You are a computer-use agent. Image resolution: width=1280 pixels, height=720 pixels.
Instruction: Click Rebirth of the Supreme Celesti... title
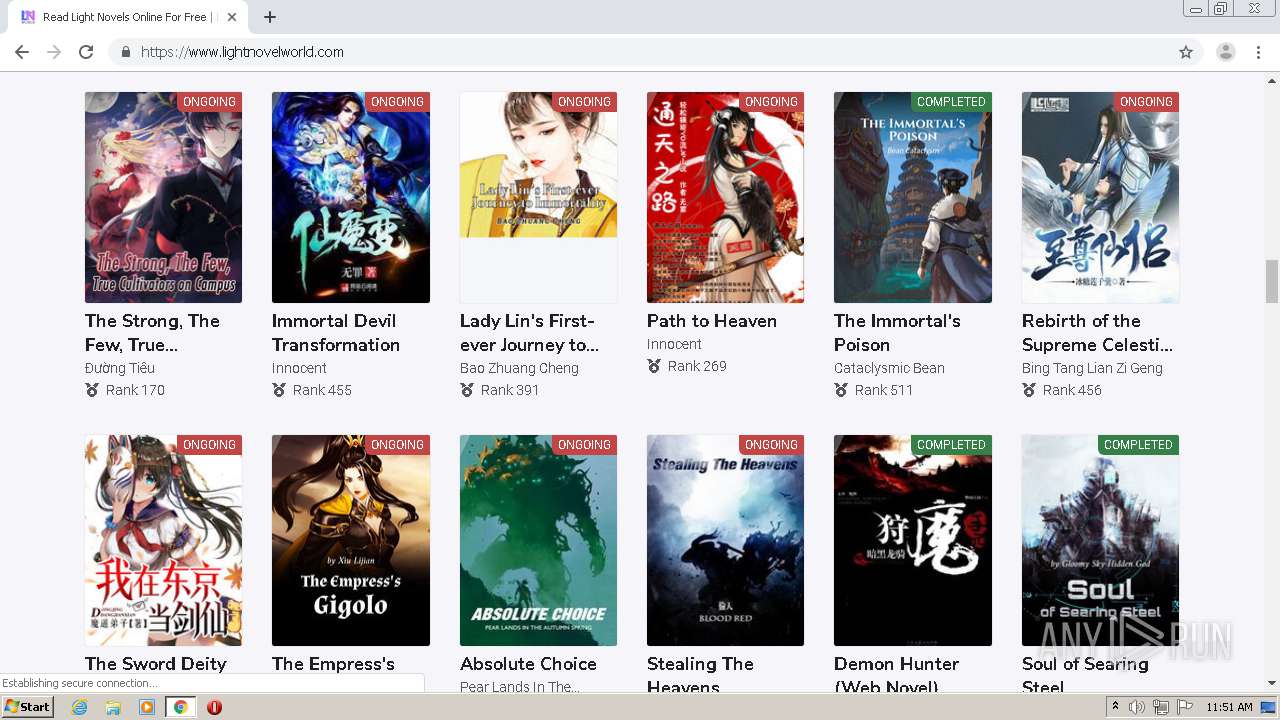tap(1097, 333)
